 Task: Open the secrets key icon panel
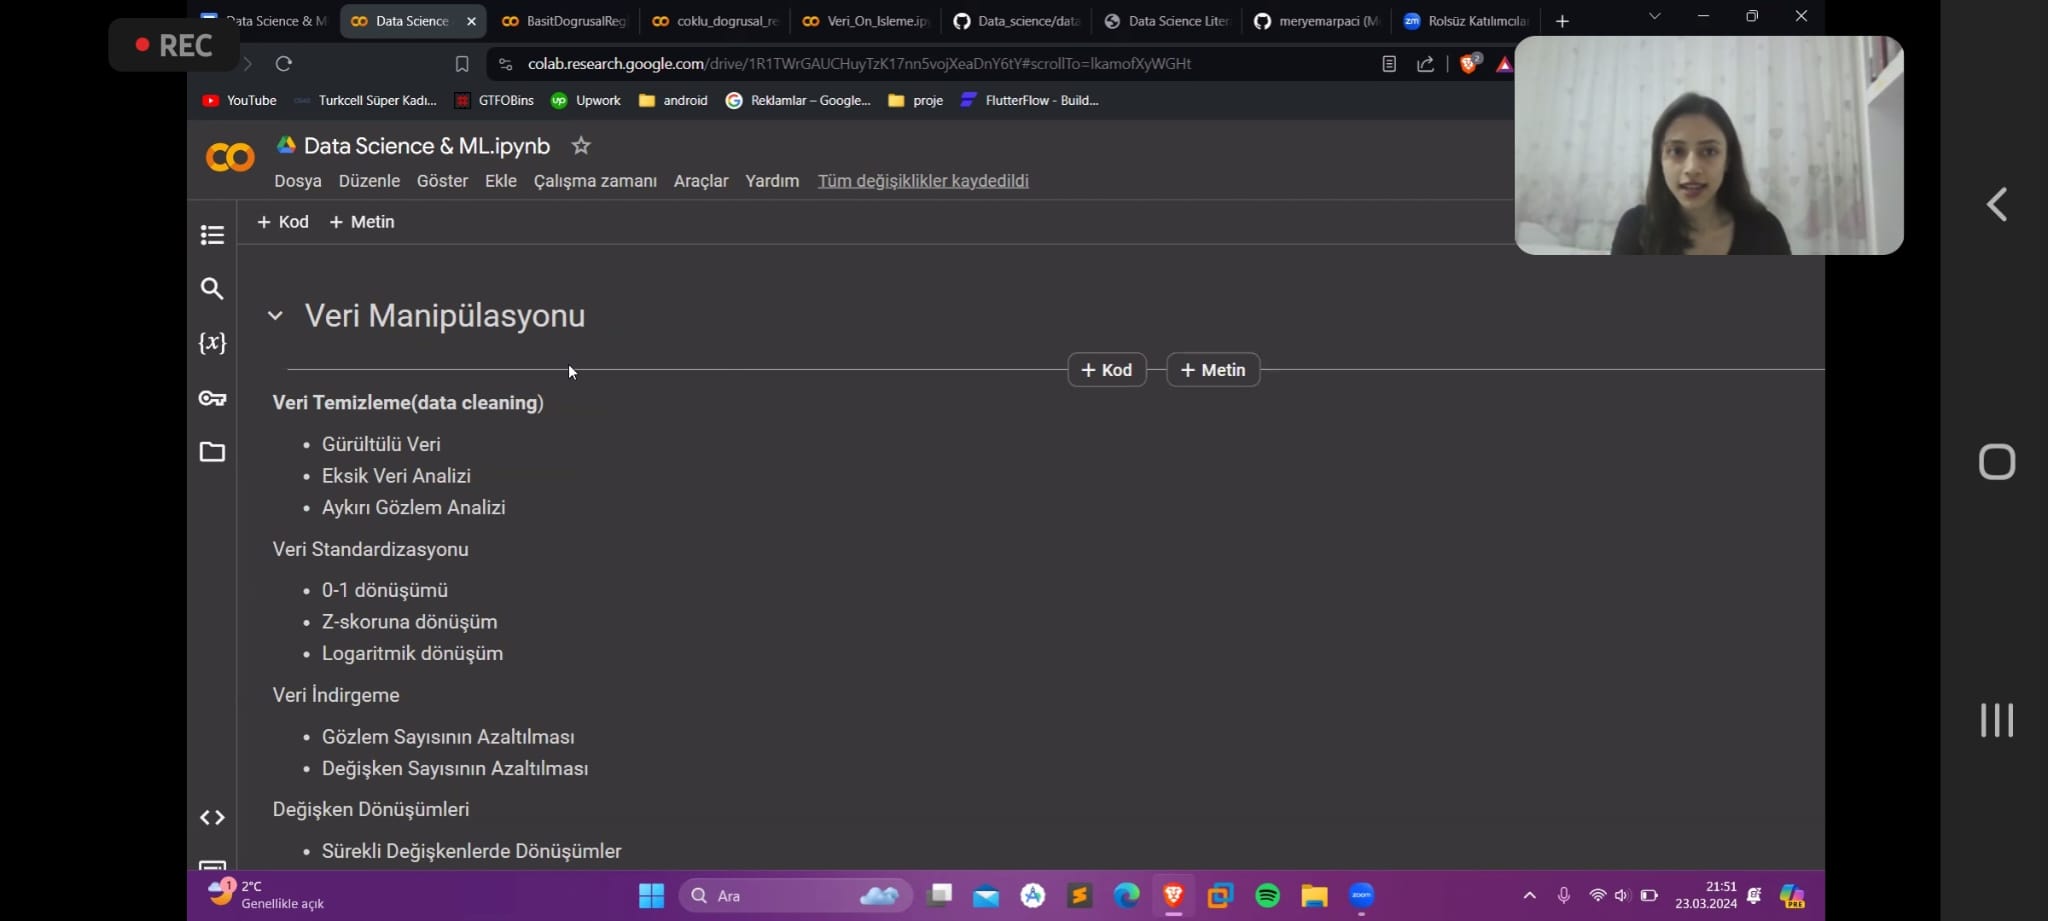tap(212, 398)
